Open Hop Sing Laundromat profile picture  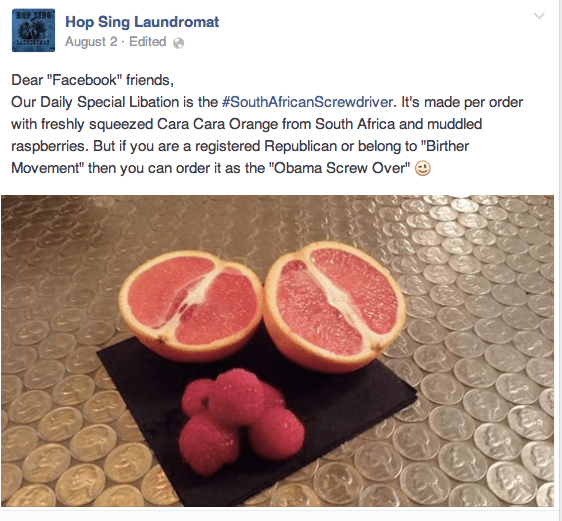[33, 30]
